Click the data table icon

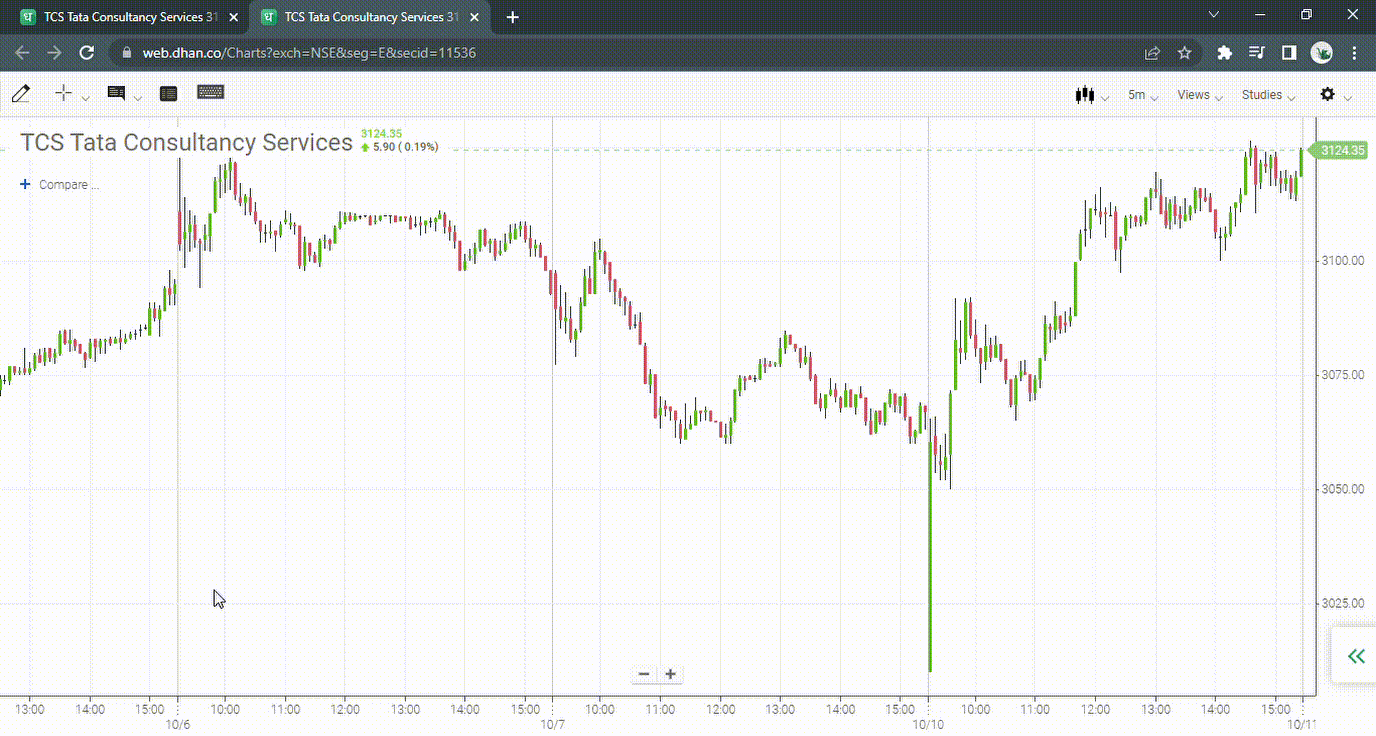[x=168, y=93]
